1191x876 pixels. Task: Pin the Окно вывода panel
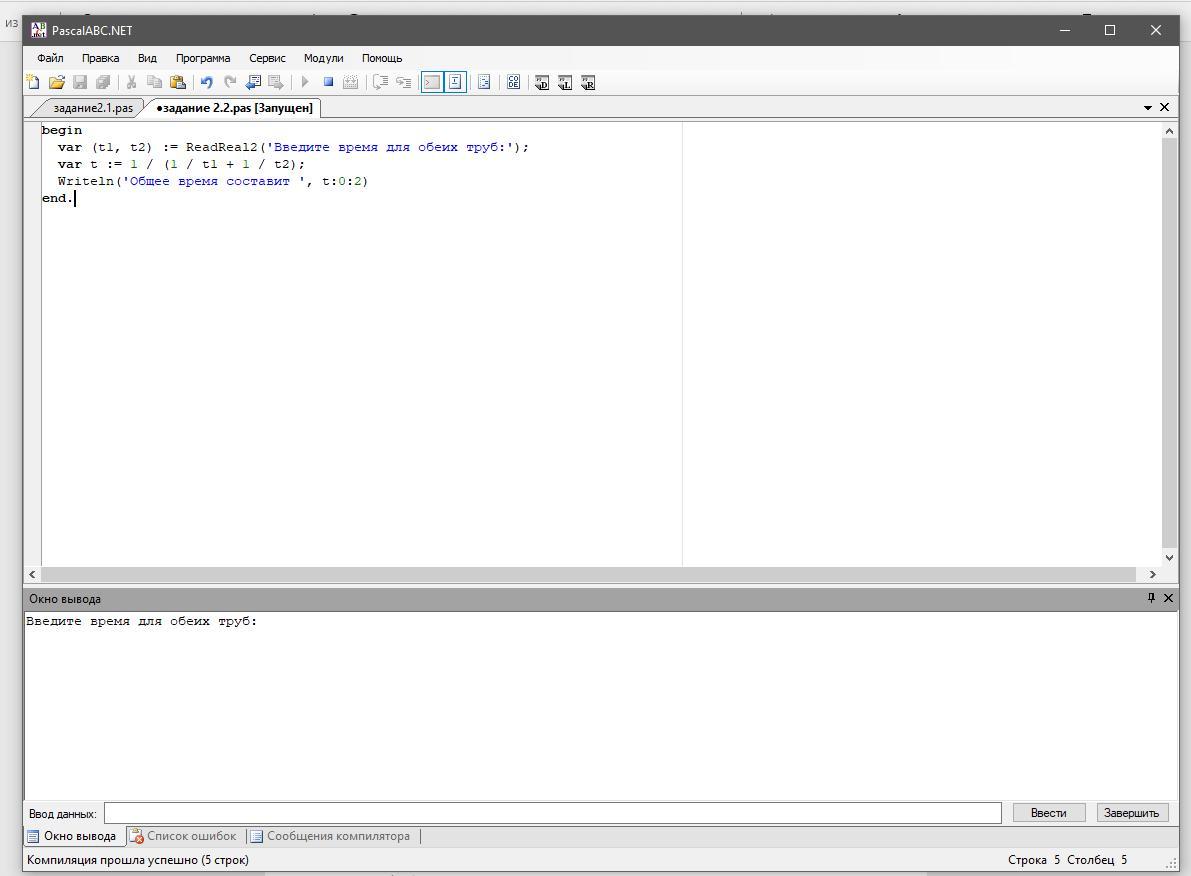(1151, 598)
